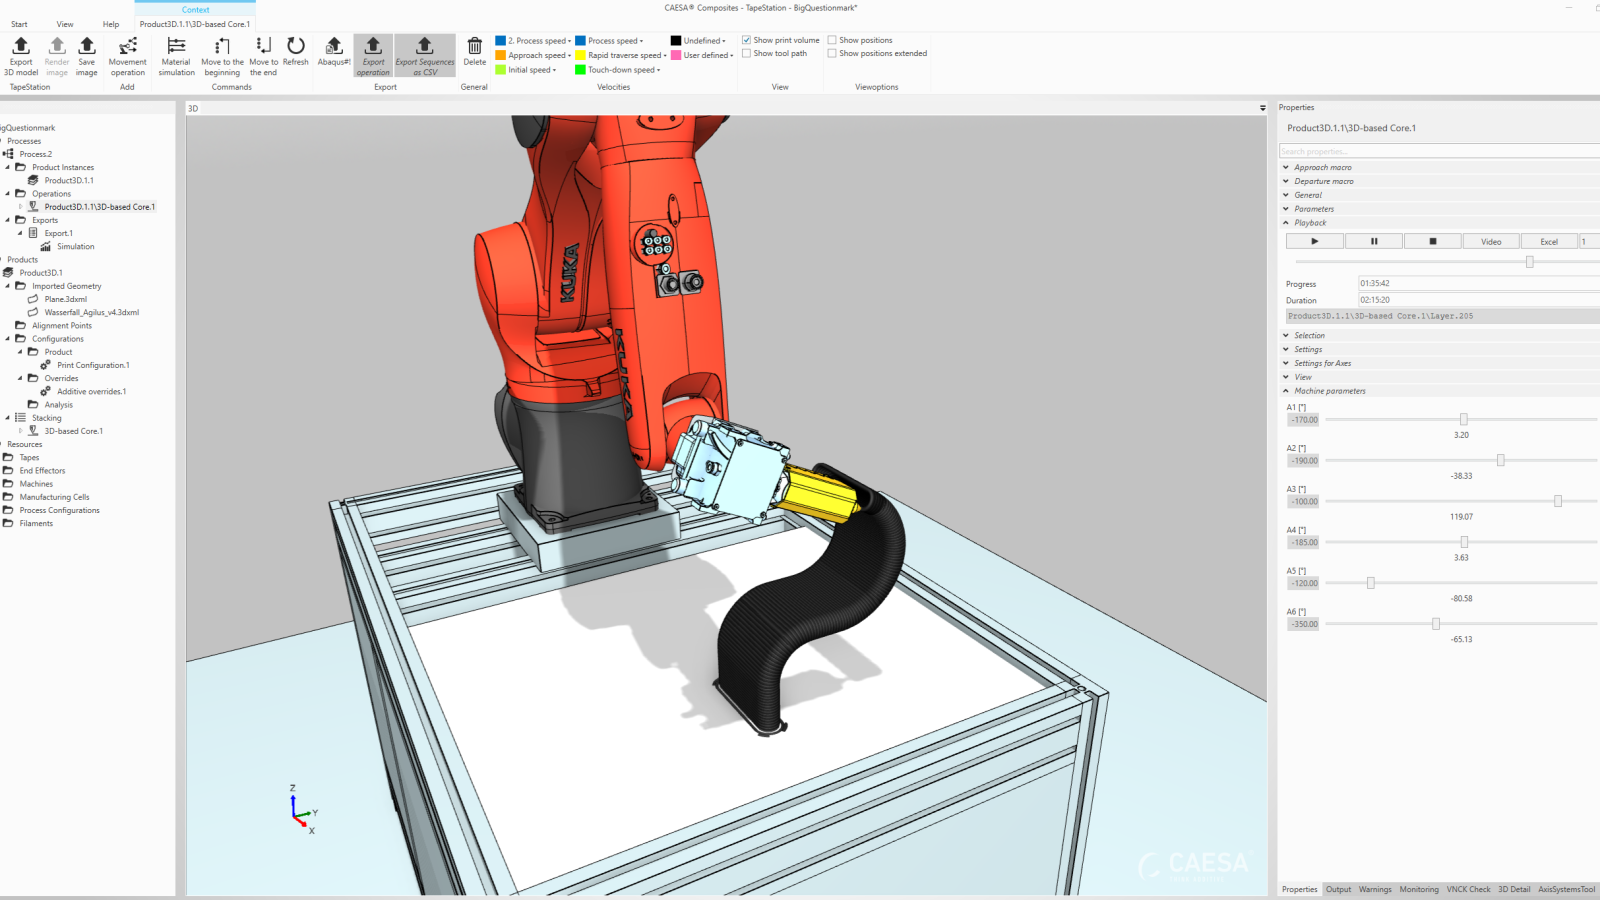1600x900 pixels.
Task: Click the Video playback button
Action: click(1491, 241)
